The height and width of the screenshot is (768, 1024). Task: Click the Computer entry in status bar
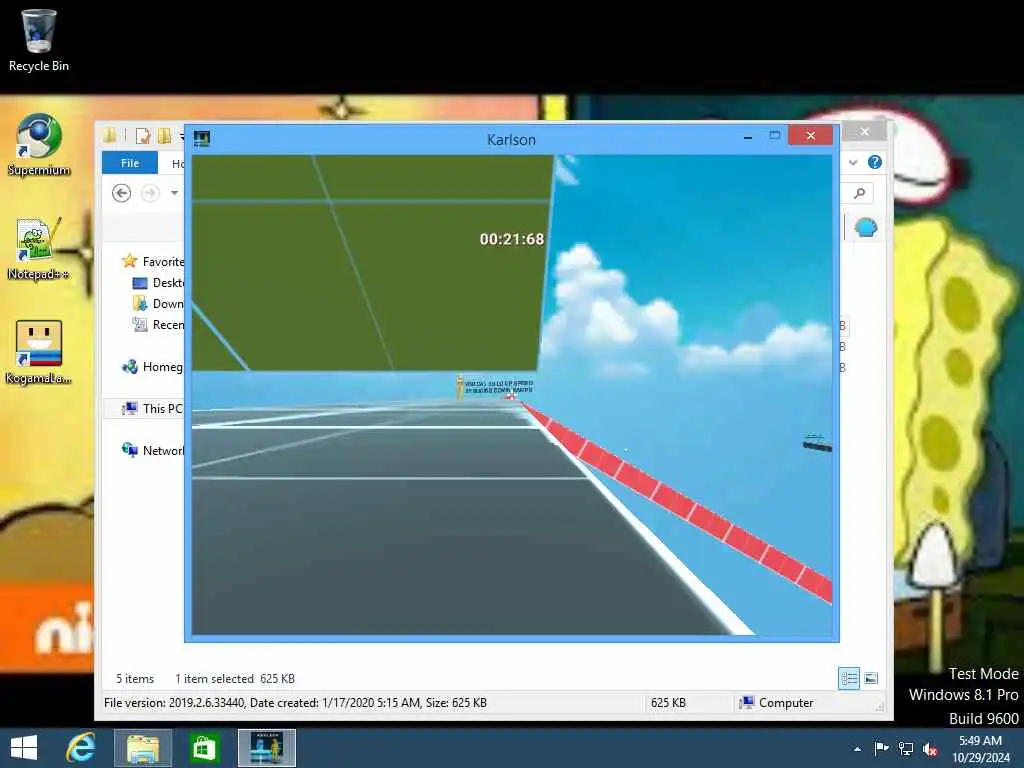pos(776,703)
